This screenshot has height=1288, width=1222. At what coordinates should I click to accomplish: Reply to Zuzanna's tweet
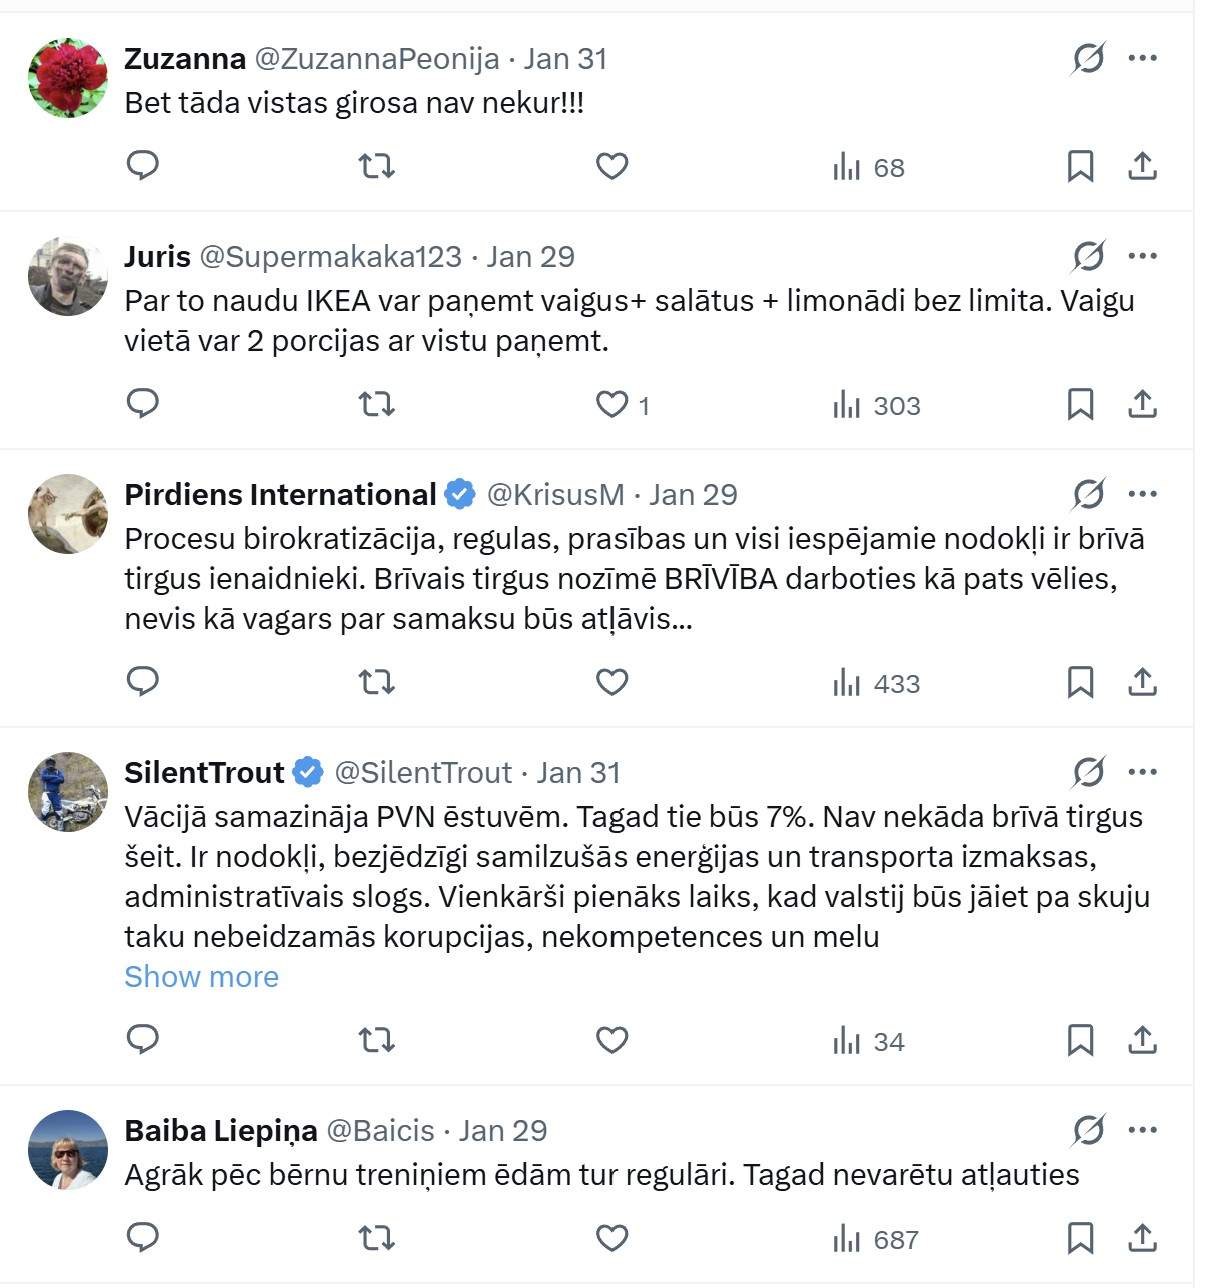click(x=143, y=165)
